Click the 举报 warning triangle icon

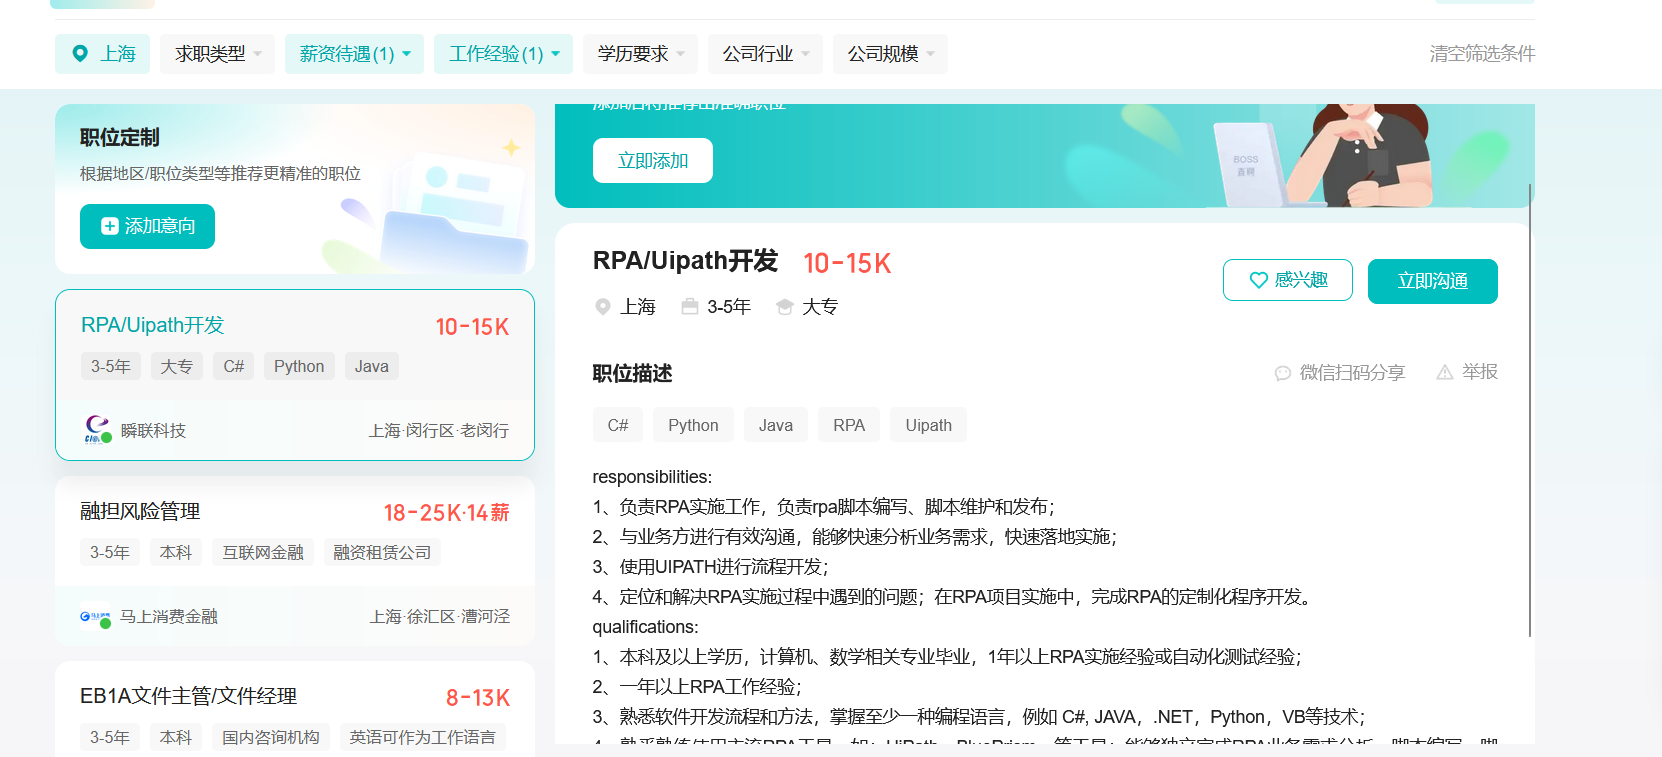click(1444, 372)
